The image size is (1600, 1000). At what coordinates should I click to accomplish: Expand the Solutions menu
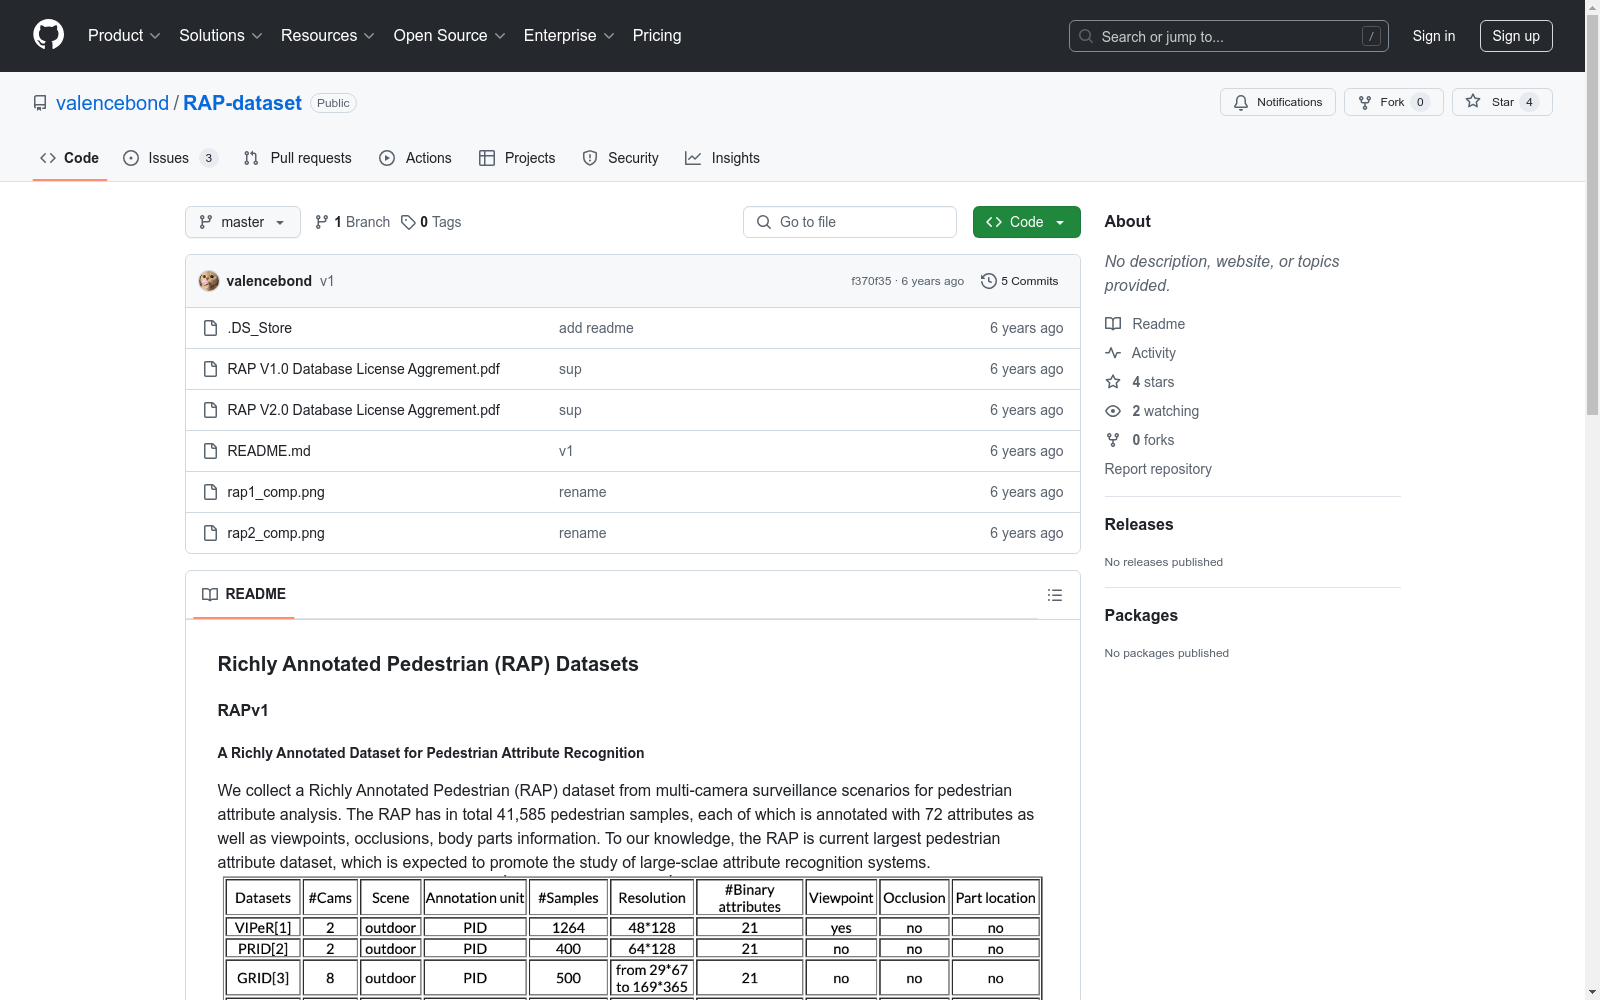(221, 35)
